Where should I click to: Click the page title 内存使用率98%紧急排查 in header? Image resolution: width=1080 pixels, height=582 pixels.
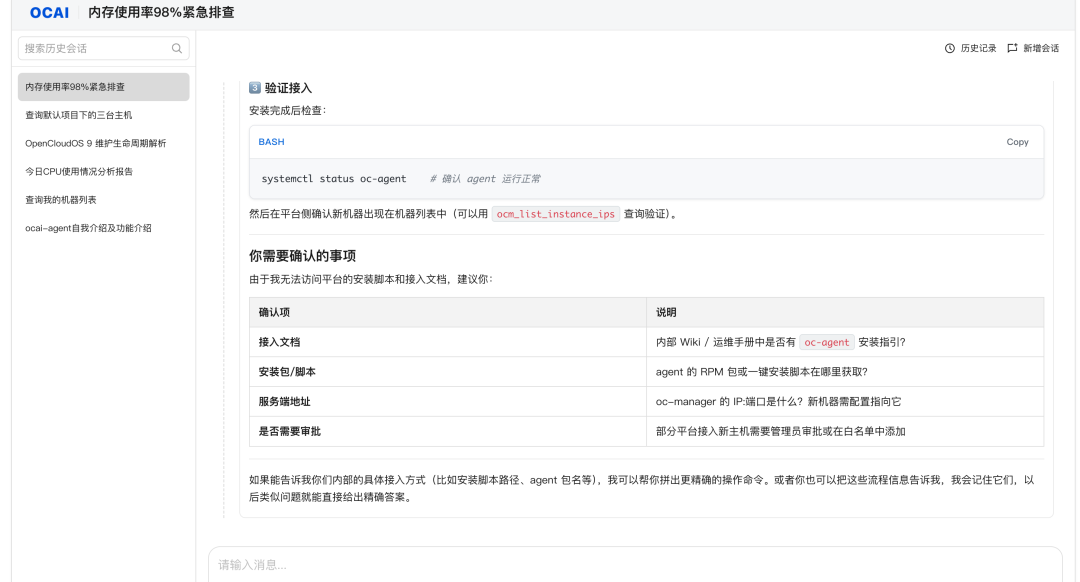pyautogui.click(x=161, y=12)
